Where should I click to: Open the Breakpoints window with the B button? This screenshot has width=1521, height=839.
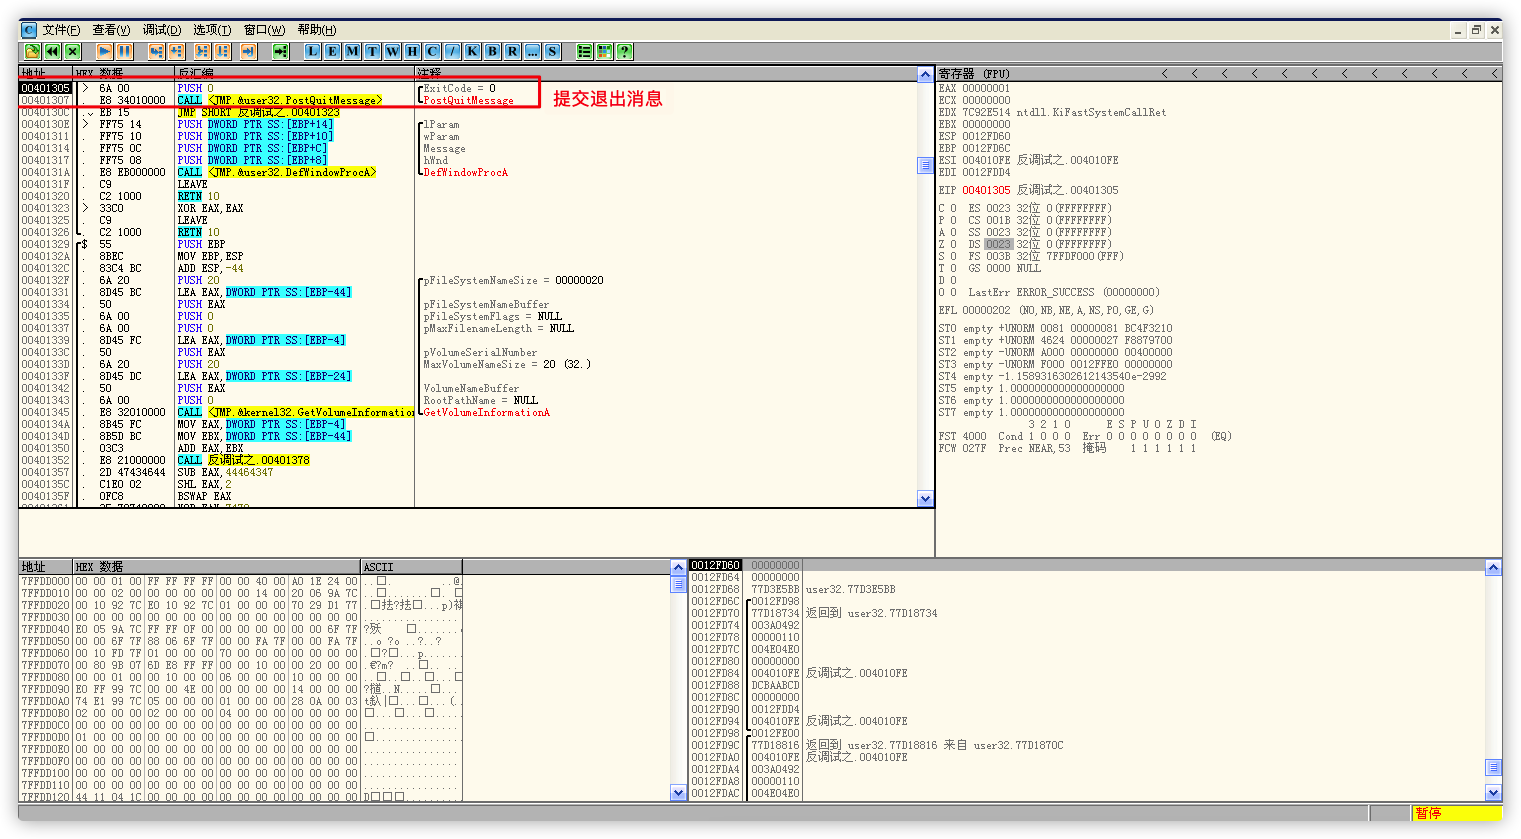click(493, 51)
